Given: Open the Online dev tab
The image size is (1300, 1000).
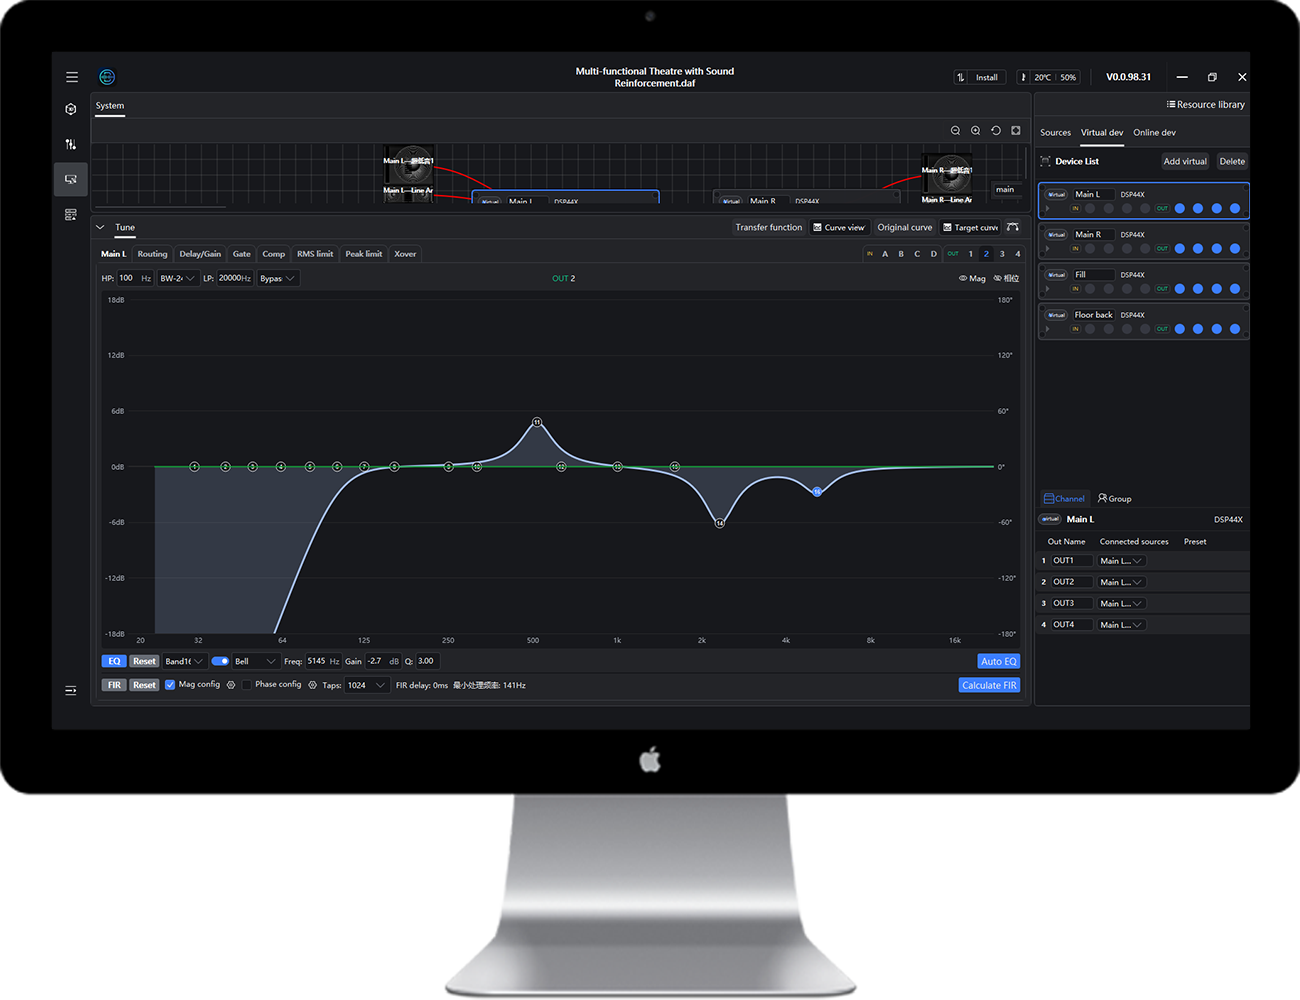Looking at the screenshot, I should coord(1154,132).
